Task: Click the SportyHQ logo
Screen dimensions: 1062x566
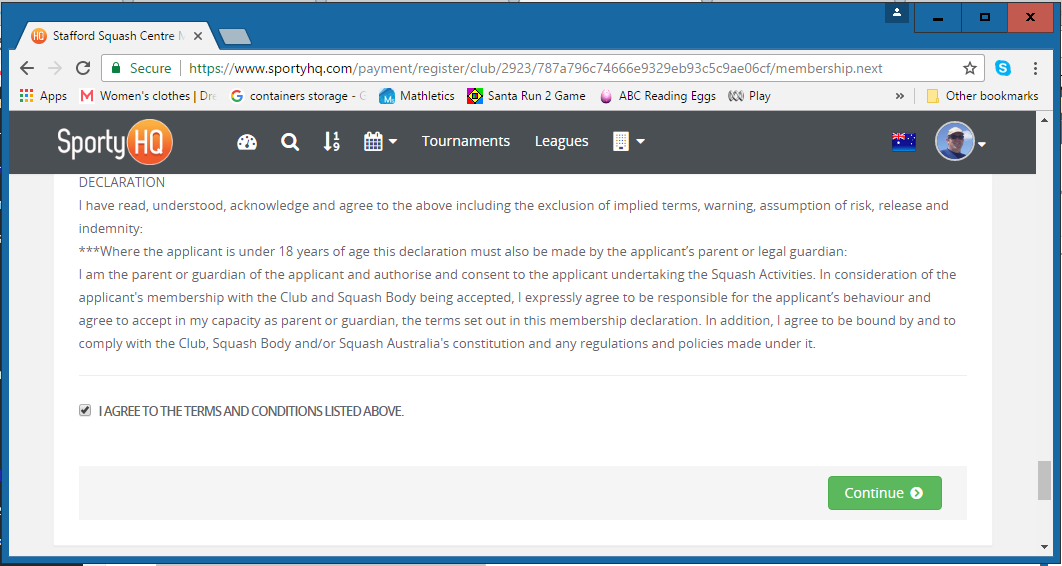Action: click(x=114, y=142)
